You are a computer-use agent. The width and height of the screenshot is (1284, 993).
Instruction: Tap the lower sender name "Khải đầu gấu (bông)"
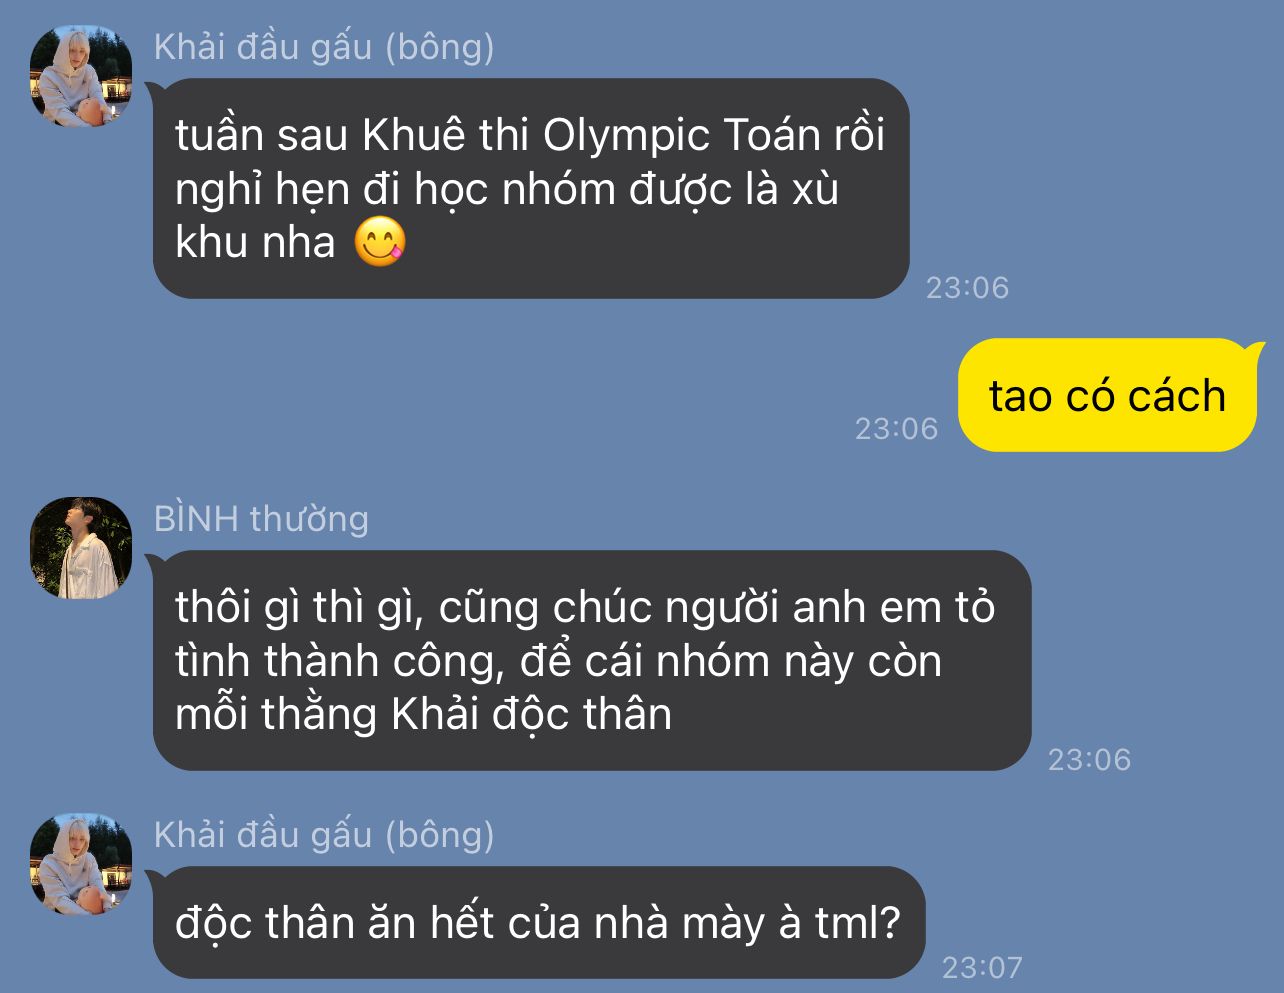click(x=324, y=835)
